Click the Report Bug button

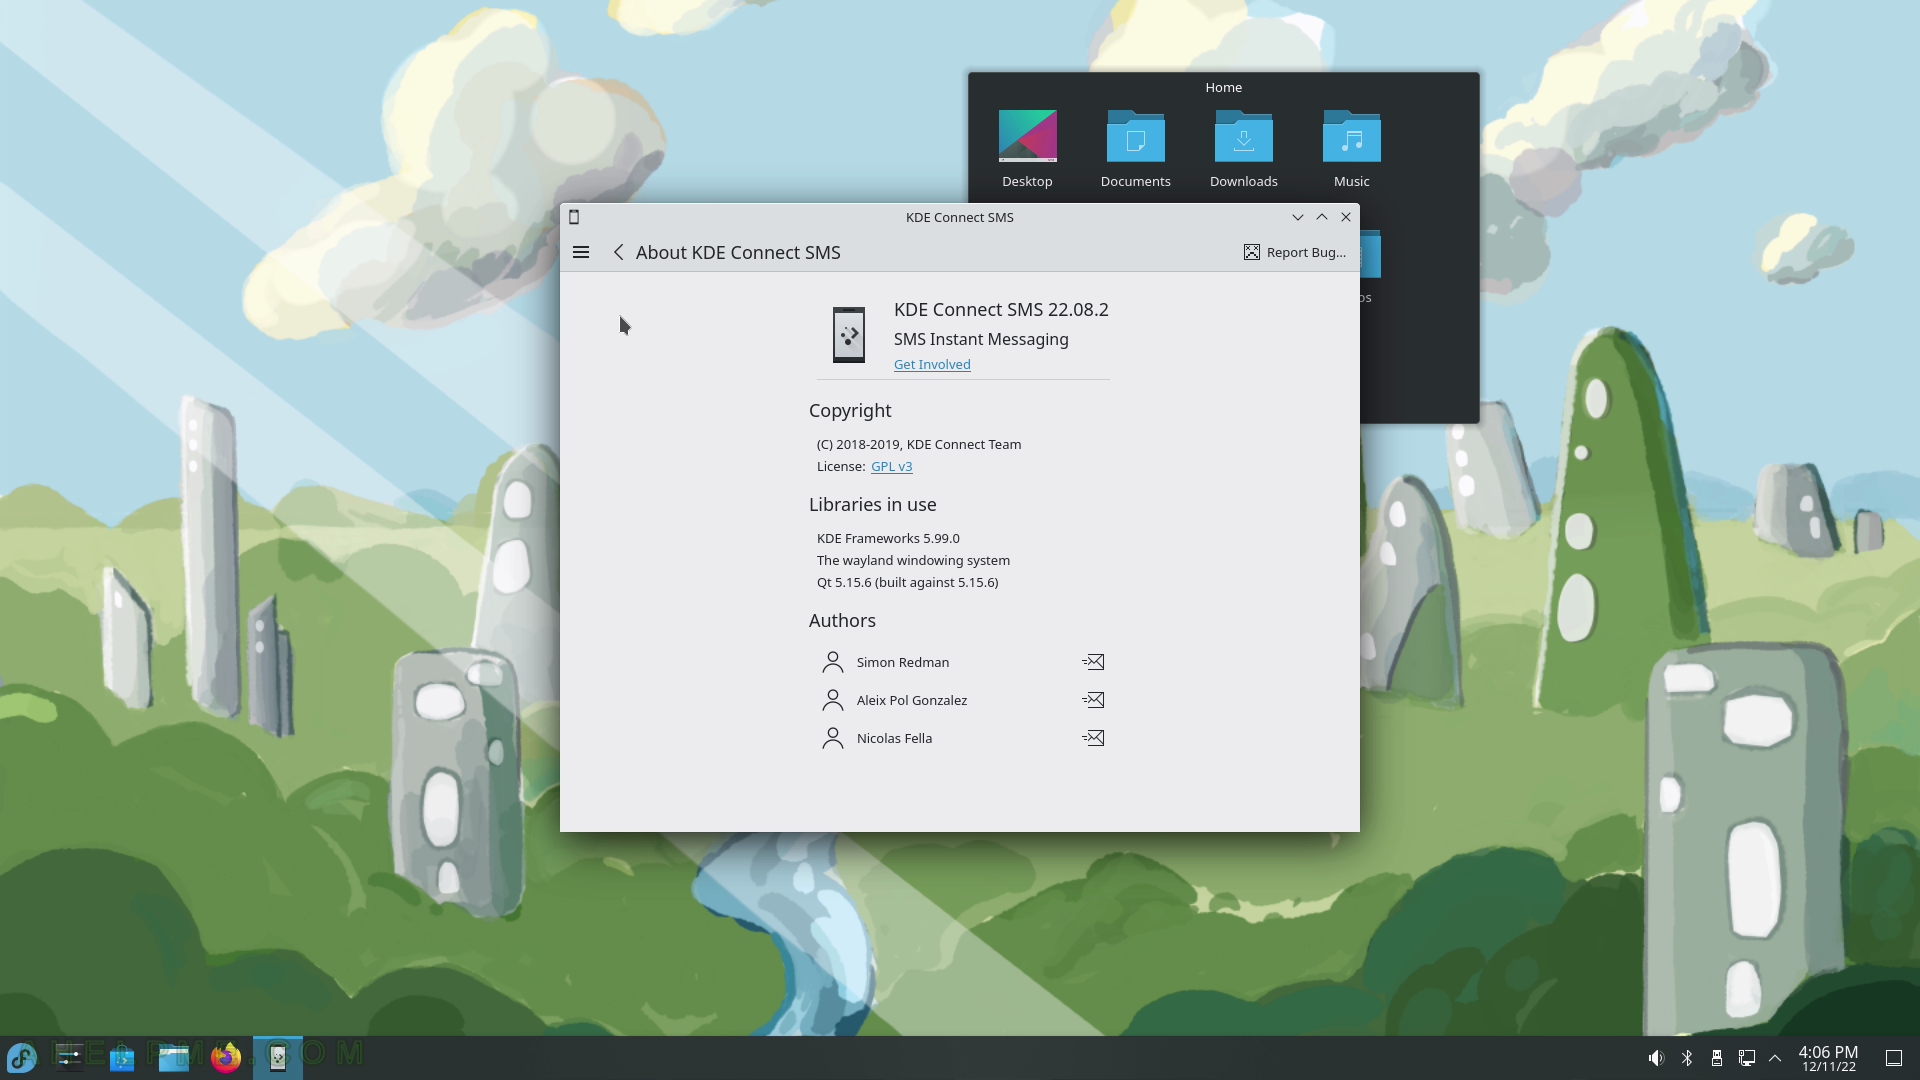(1295, 252)
